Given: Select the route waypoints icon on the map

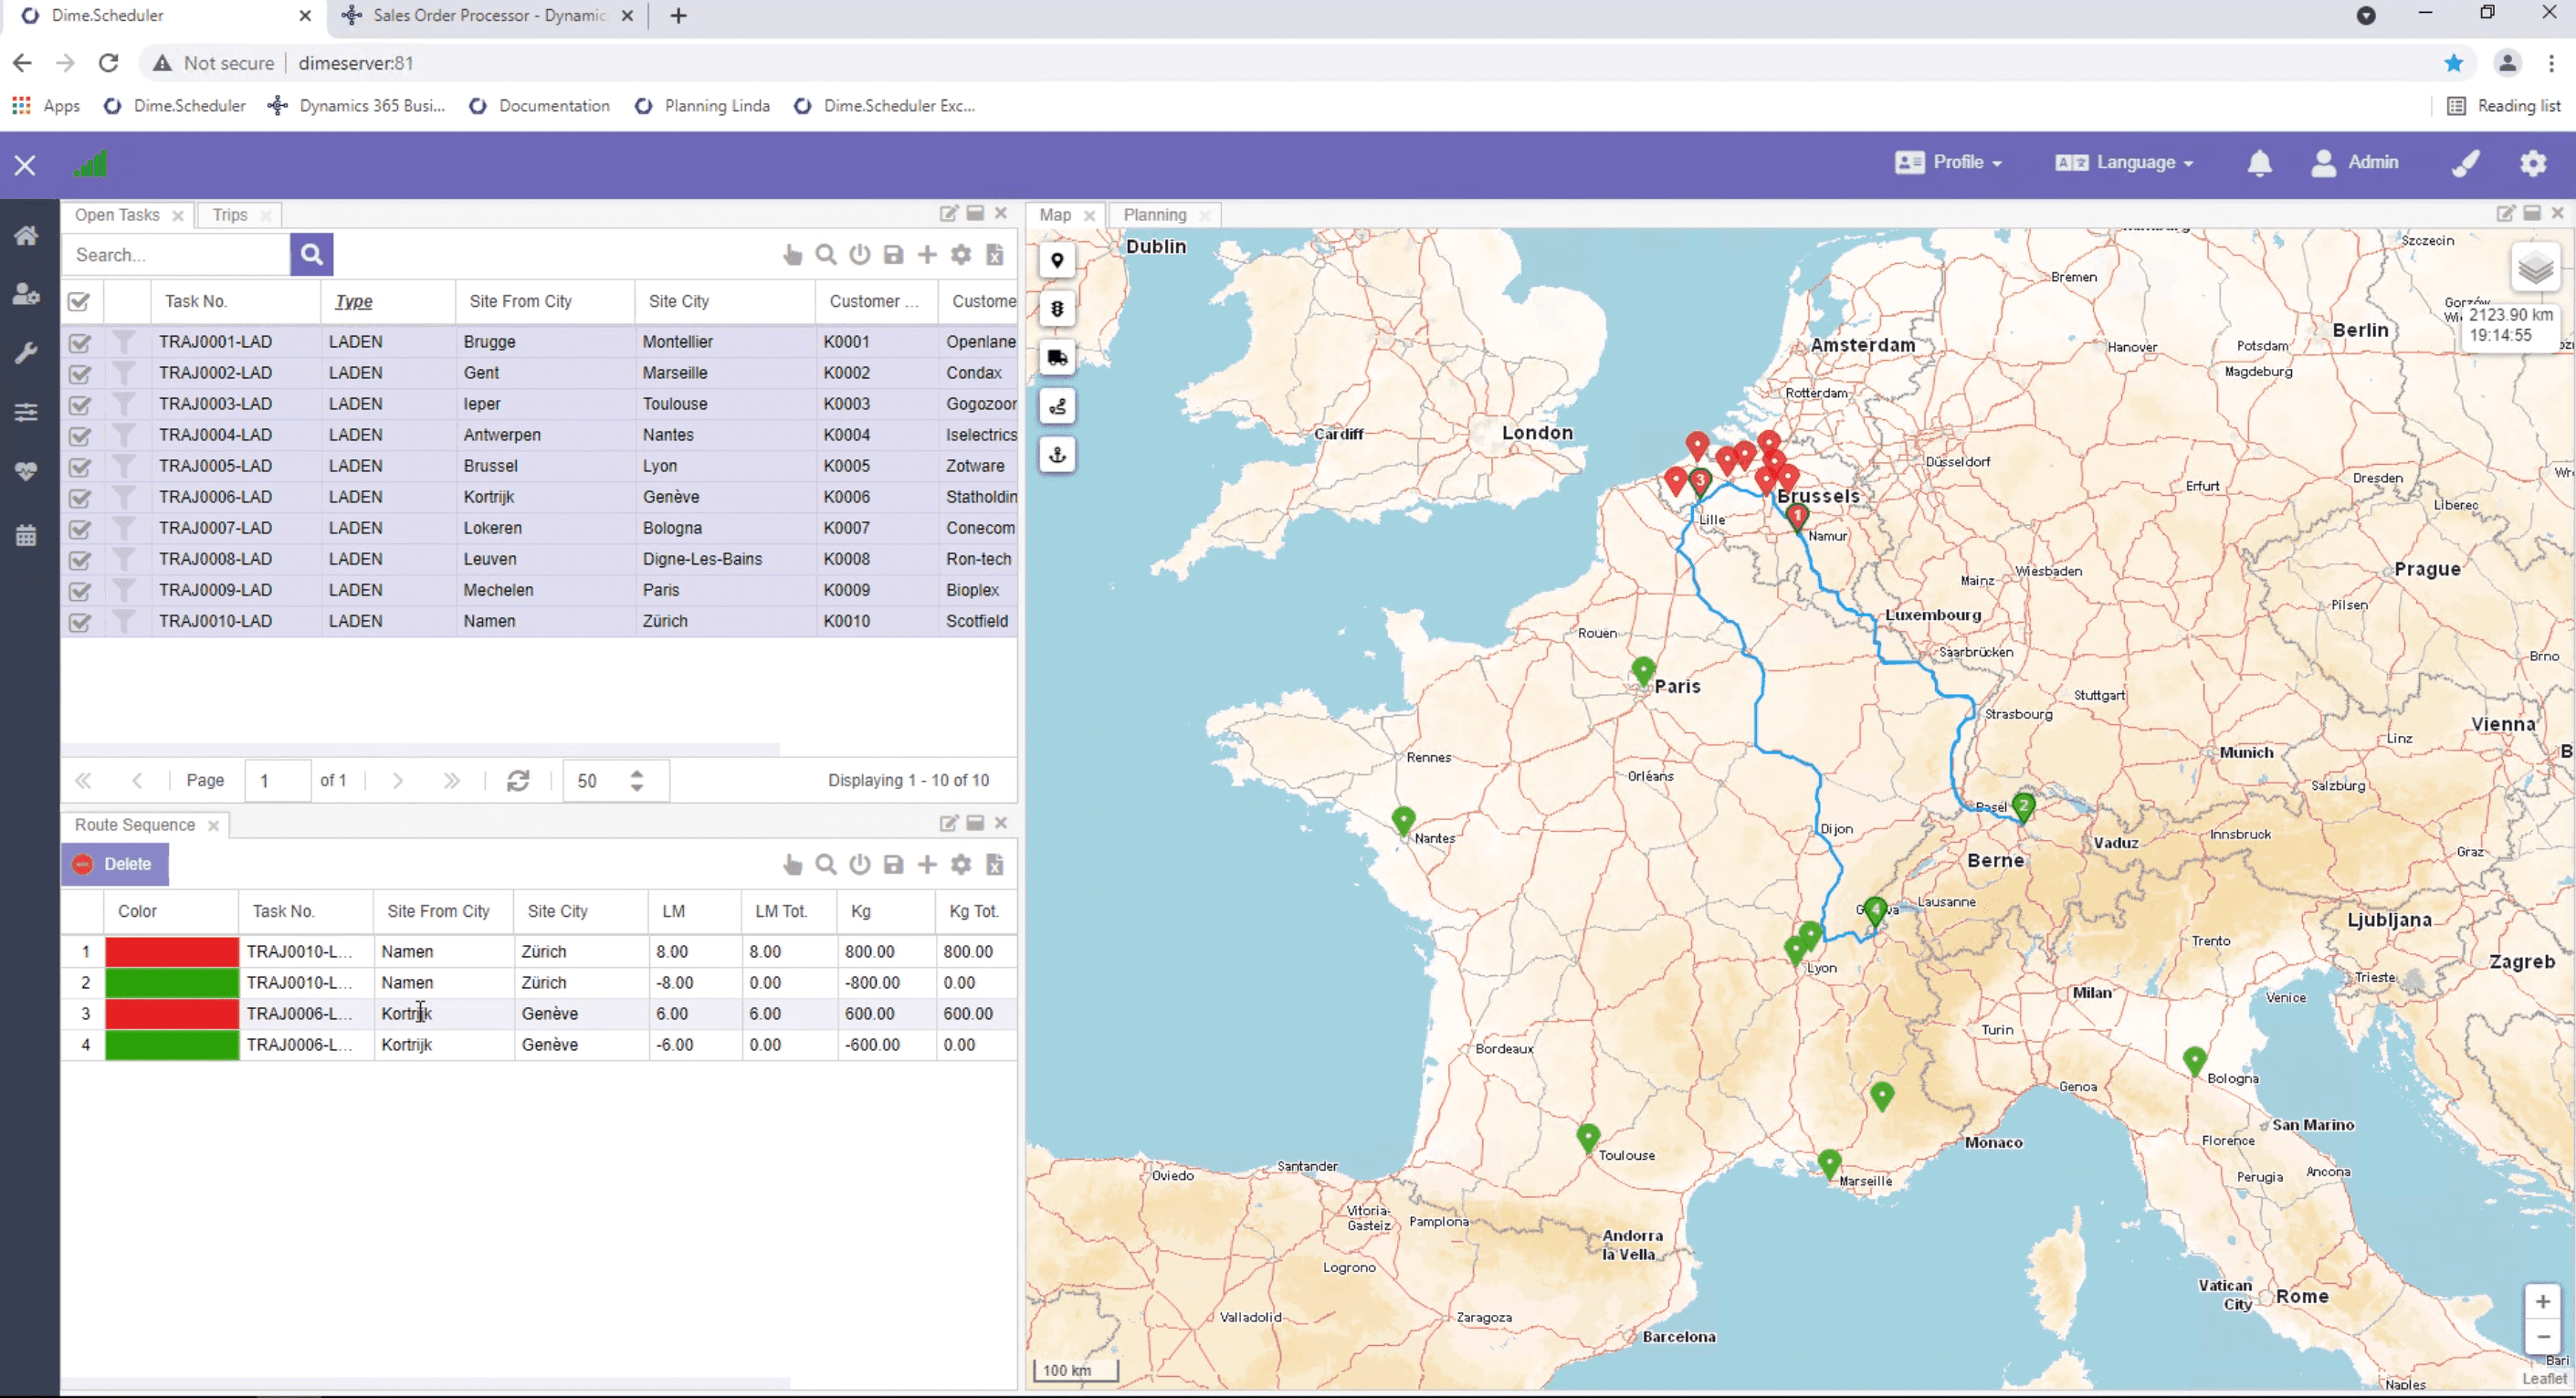Looking at the screenshot, I should (x=1057, y=406).
